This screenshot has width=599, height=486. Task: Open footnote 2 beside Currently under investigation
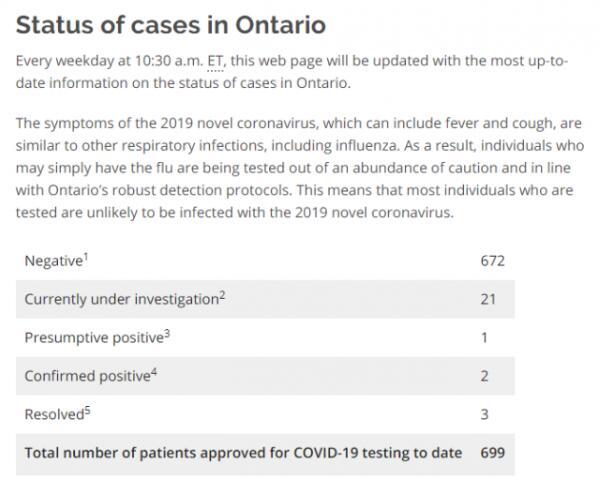tap(222, 295)
